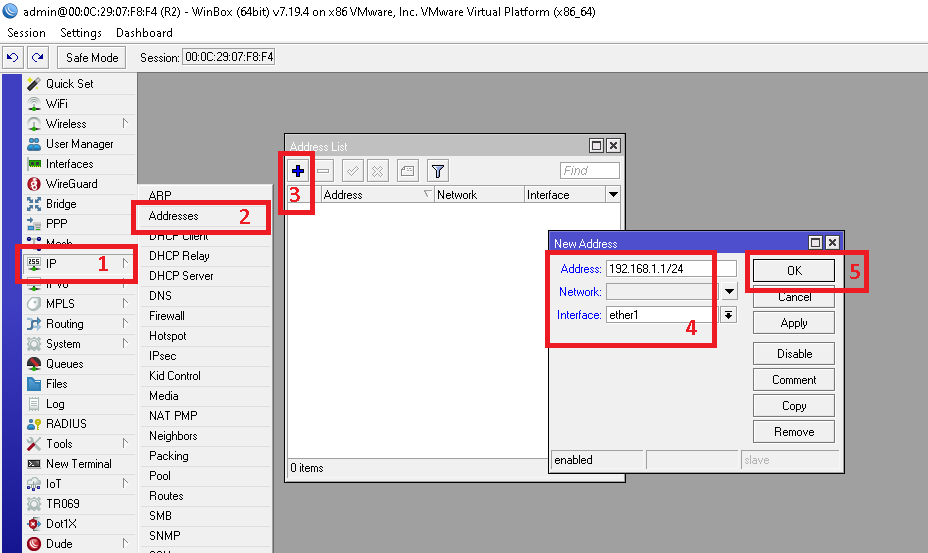Click the Address input field
Image resolution: width=928 pixels, height=553 pixels.
click(x=670, y=269)
